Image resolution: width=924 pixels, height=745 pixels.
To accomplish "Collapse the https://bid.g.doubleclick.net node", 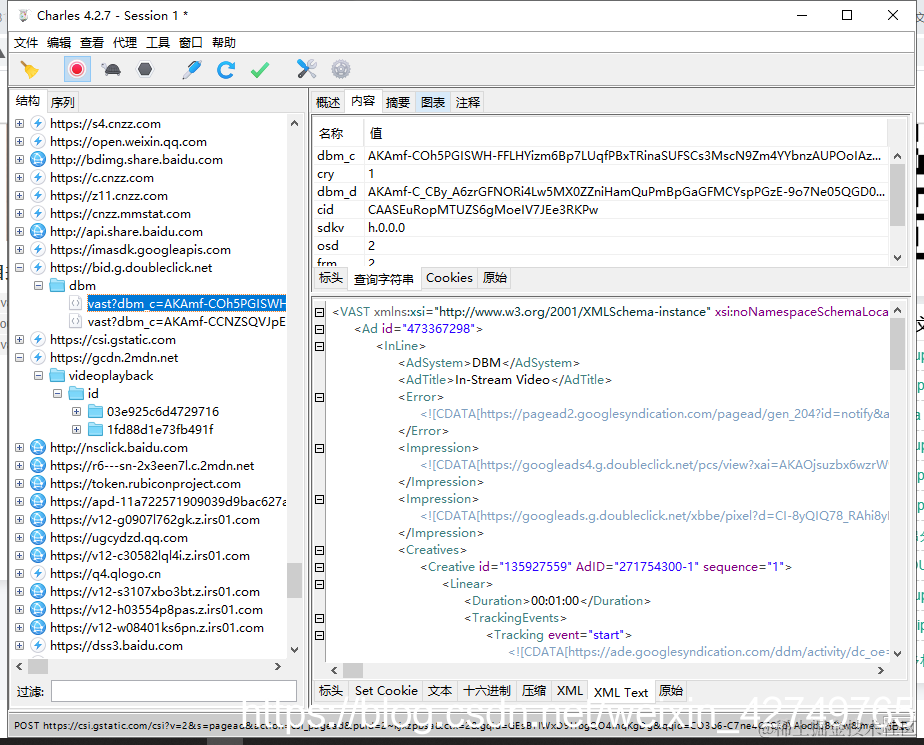I will tap(19, 268).
